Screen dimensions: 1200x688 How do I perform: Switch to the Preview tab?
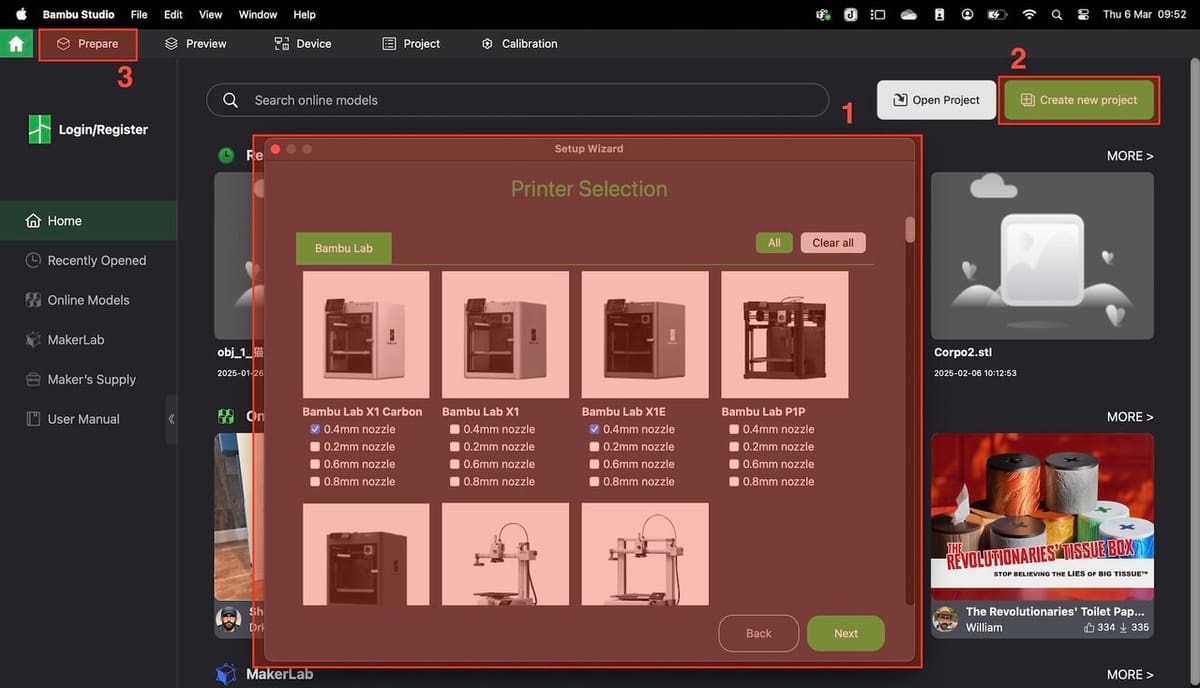tap(196, 44)
